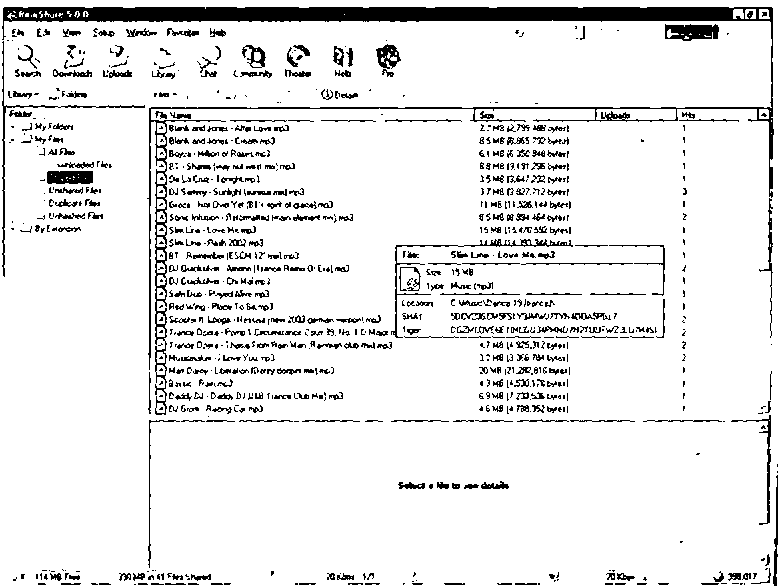Open the Setup menu

(103, 33)
